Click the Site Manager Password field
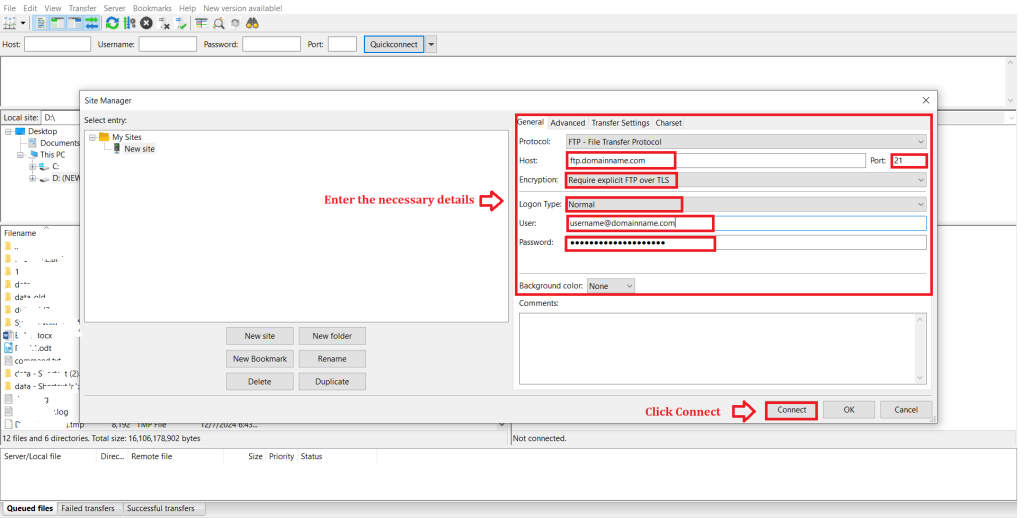 (x=746, y=242)
